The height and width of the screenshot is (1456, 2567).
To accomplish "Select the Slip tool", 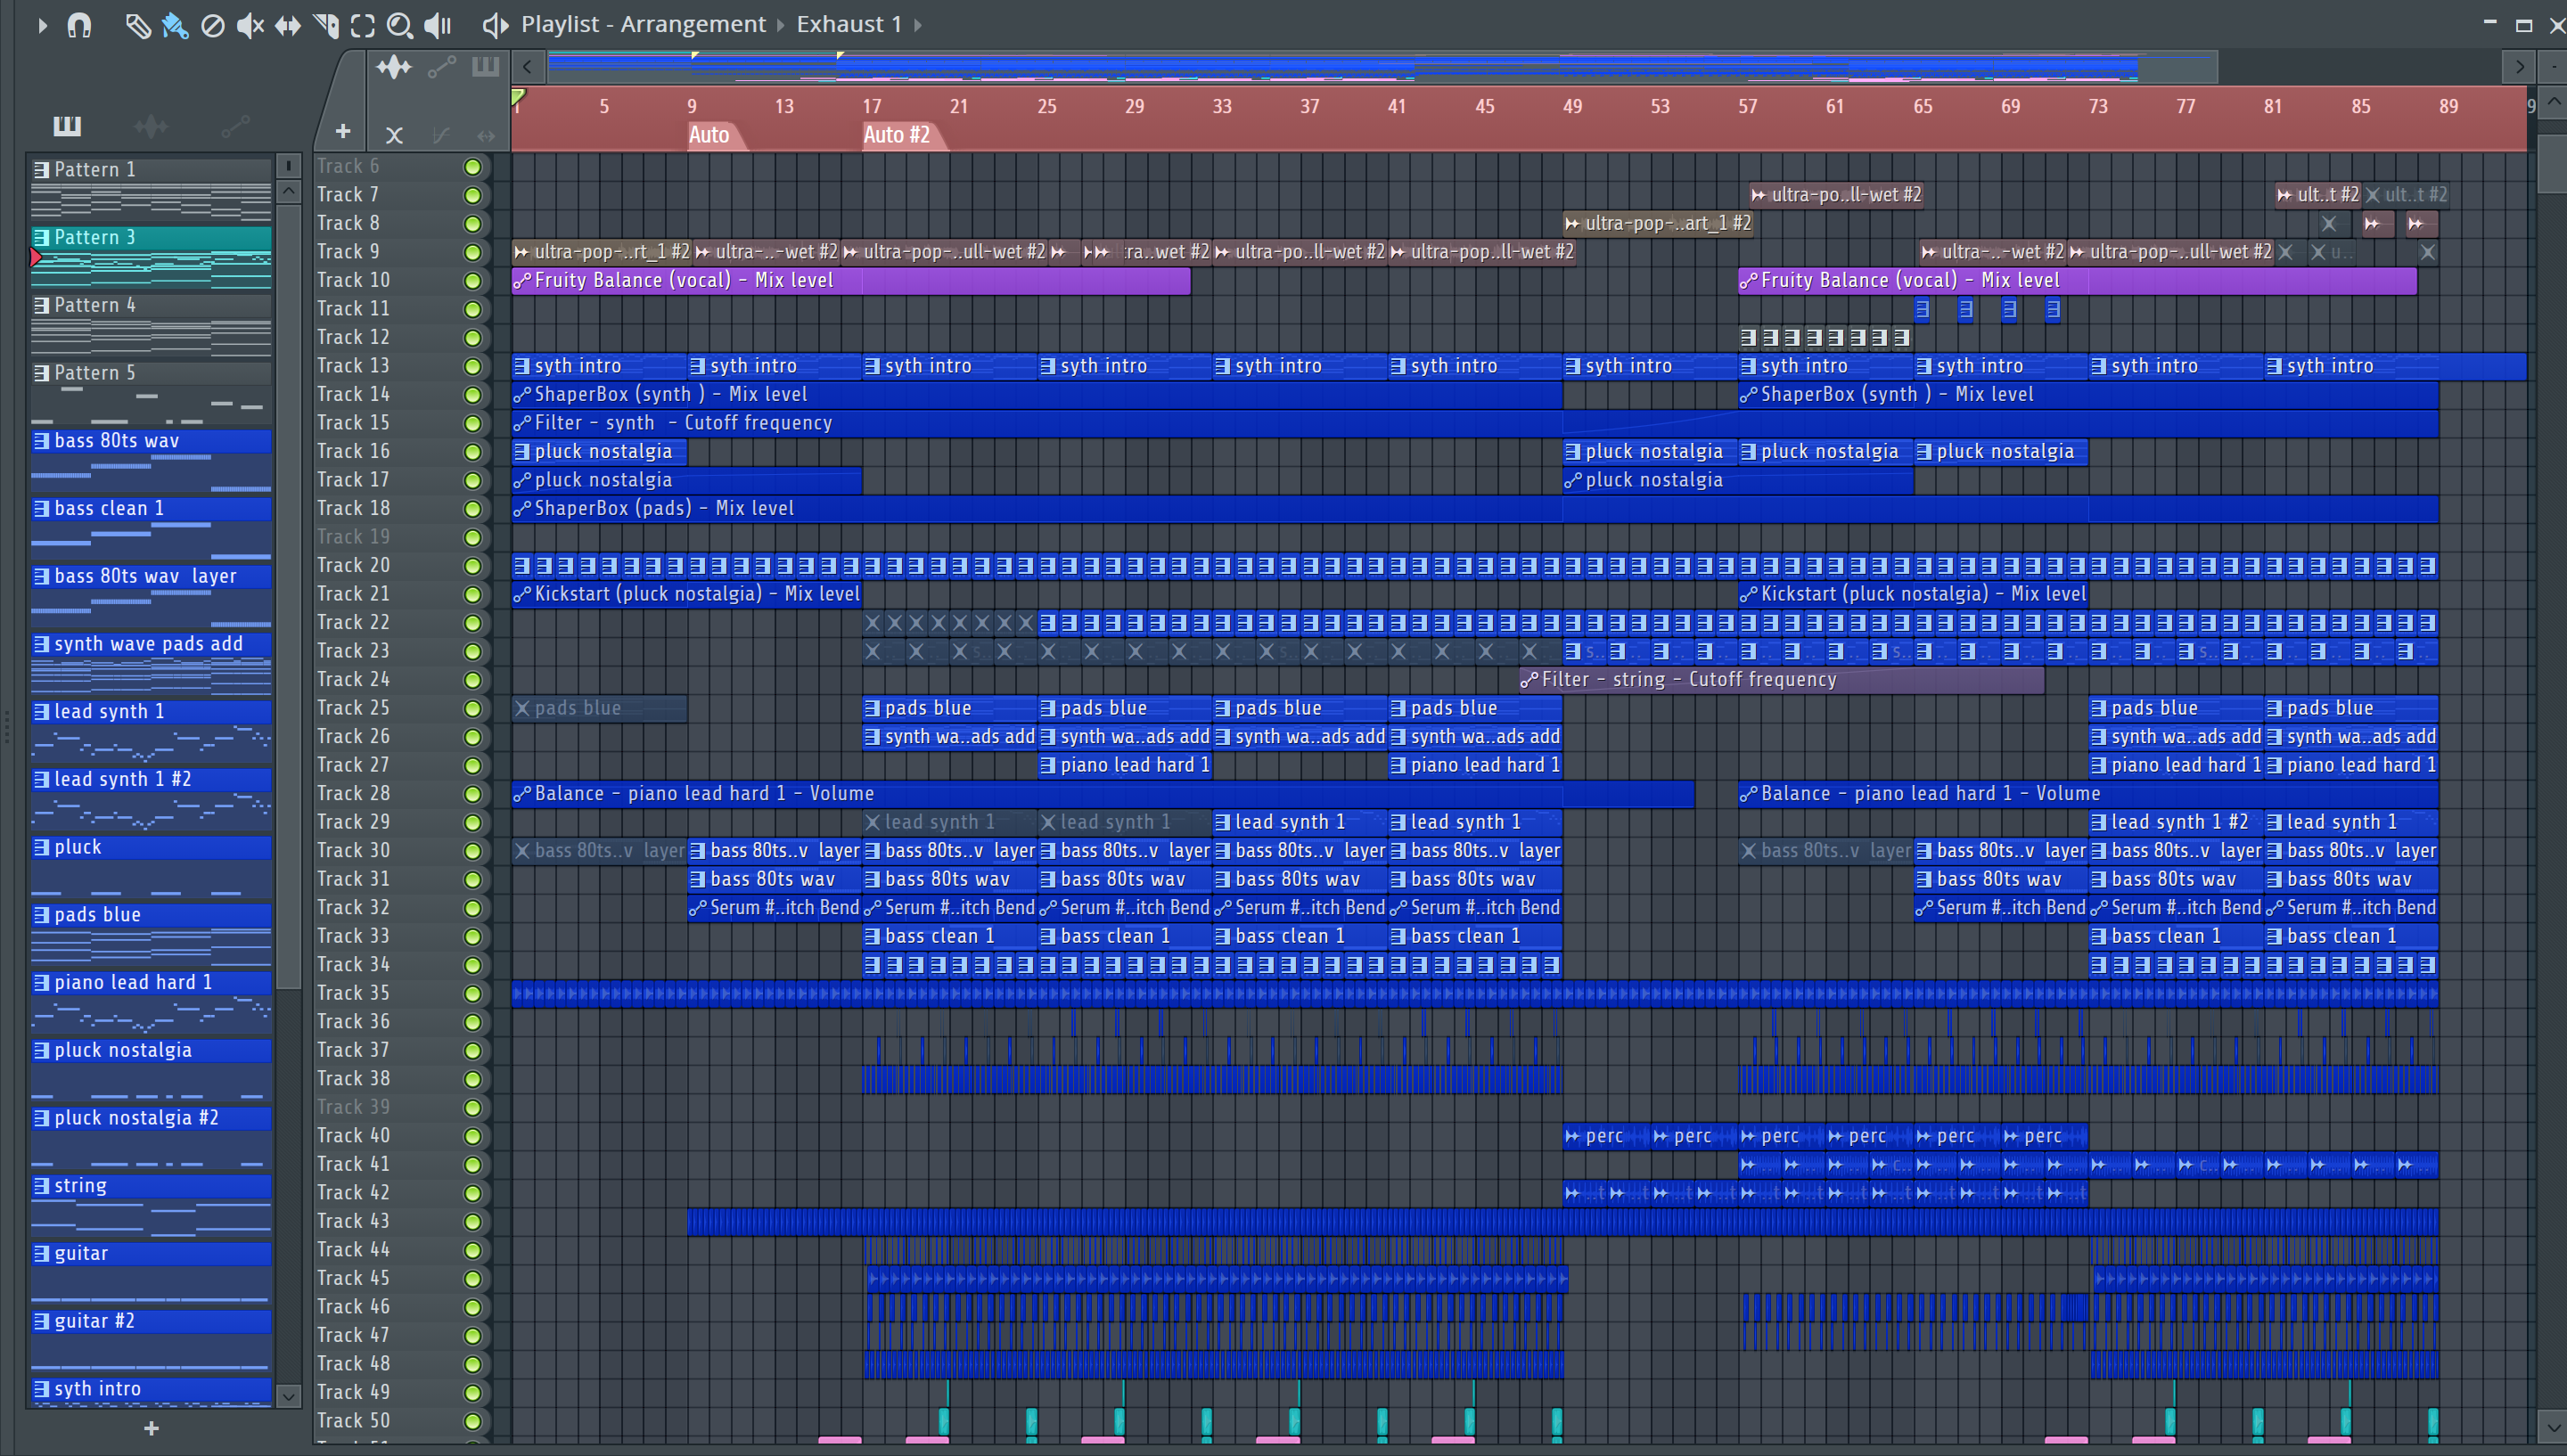I will pos(288,25).
